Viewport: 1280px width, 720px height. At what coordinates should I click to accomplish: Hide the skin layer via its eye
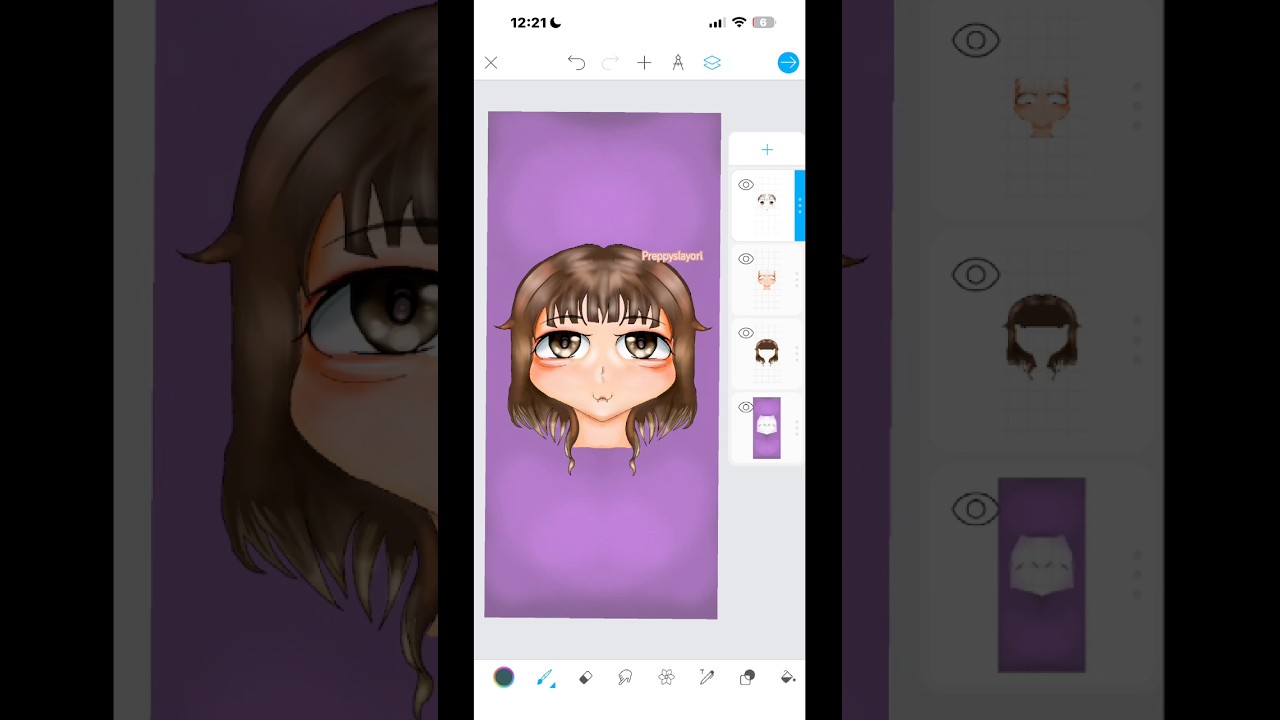tap(746, 259)
